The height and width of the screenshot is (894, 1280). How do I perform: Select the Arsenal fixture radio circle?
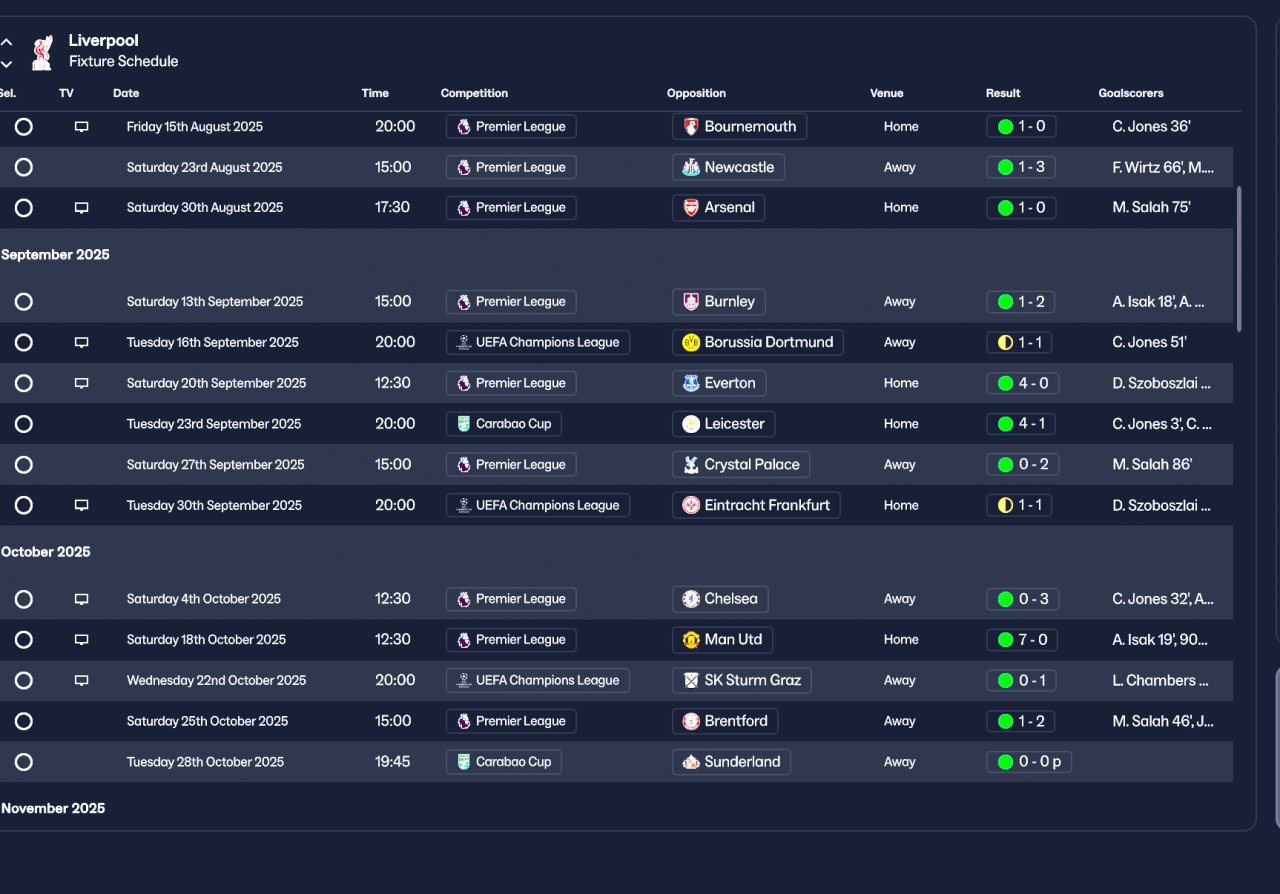[24, 208]
